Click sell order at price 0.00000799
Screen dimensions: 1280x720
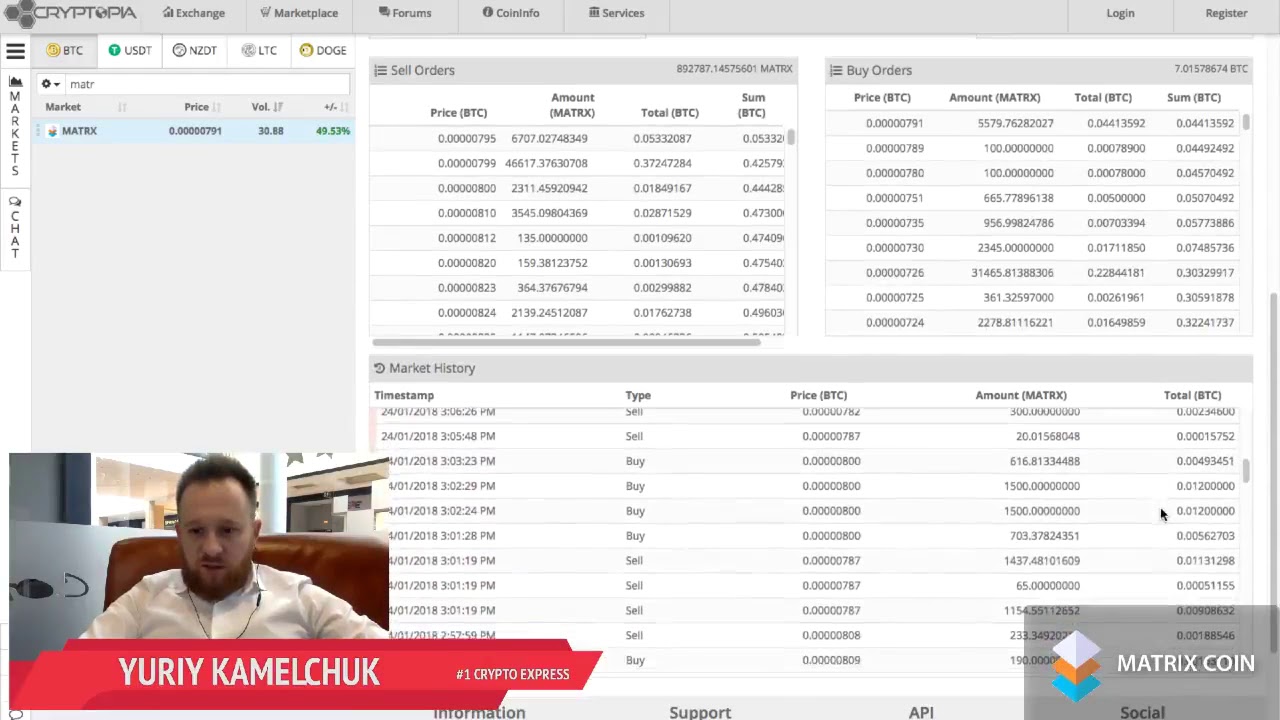click(x=577, y=163)
